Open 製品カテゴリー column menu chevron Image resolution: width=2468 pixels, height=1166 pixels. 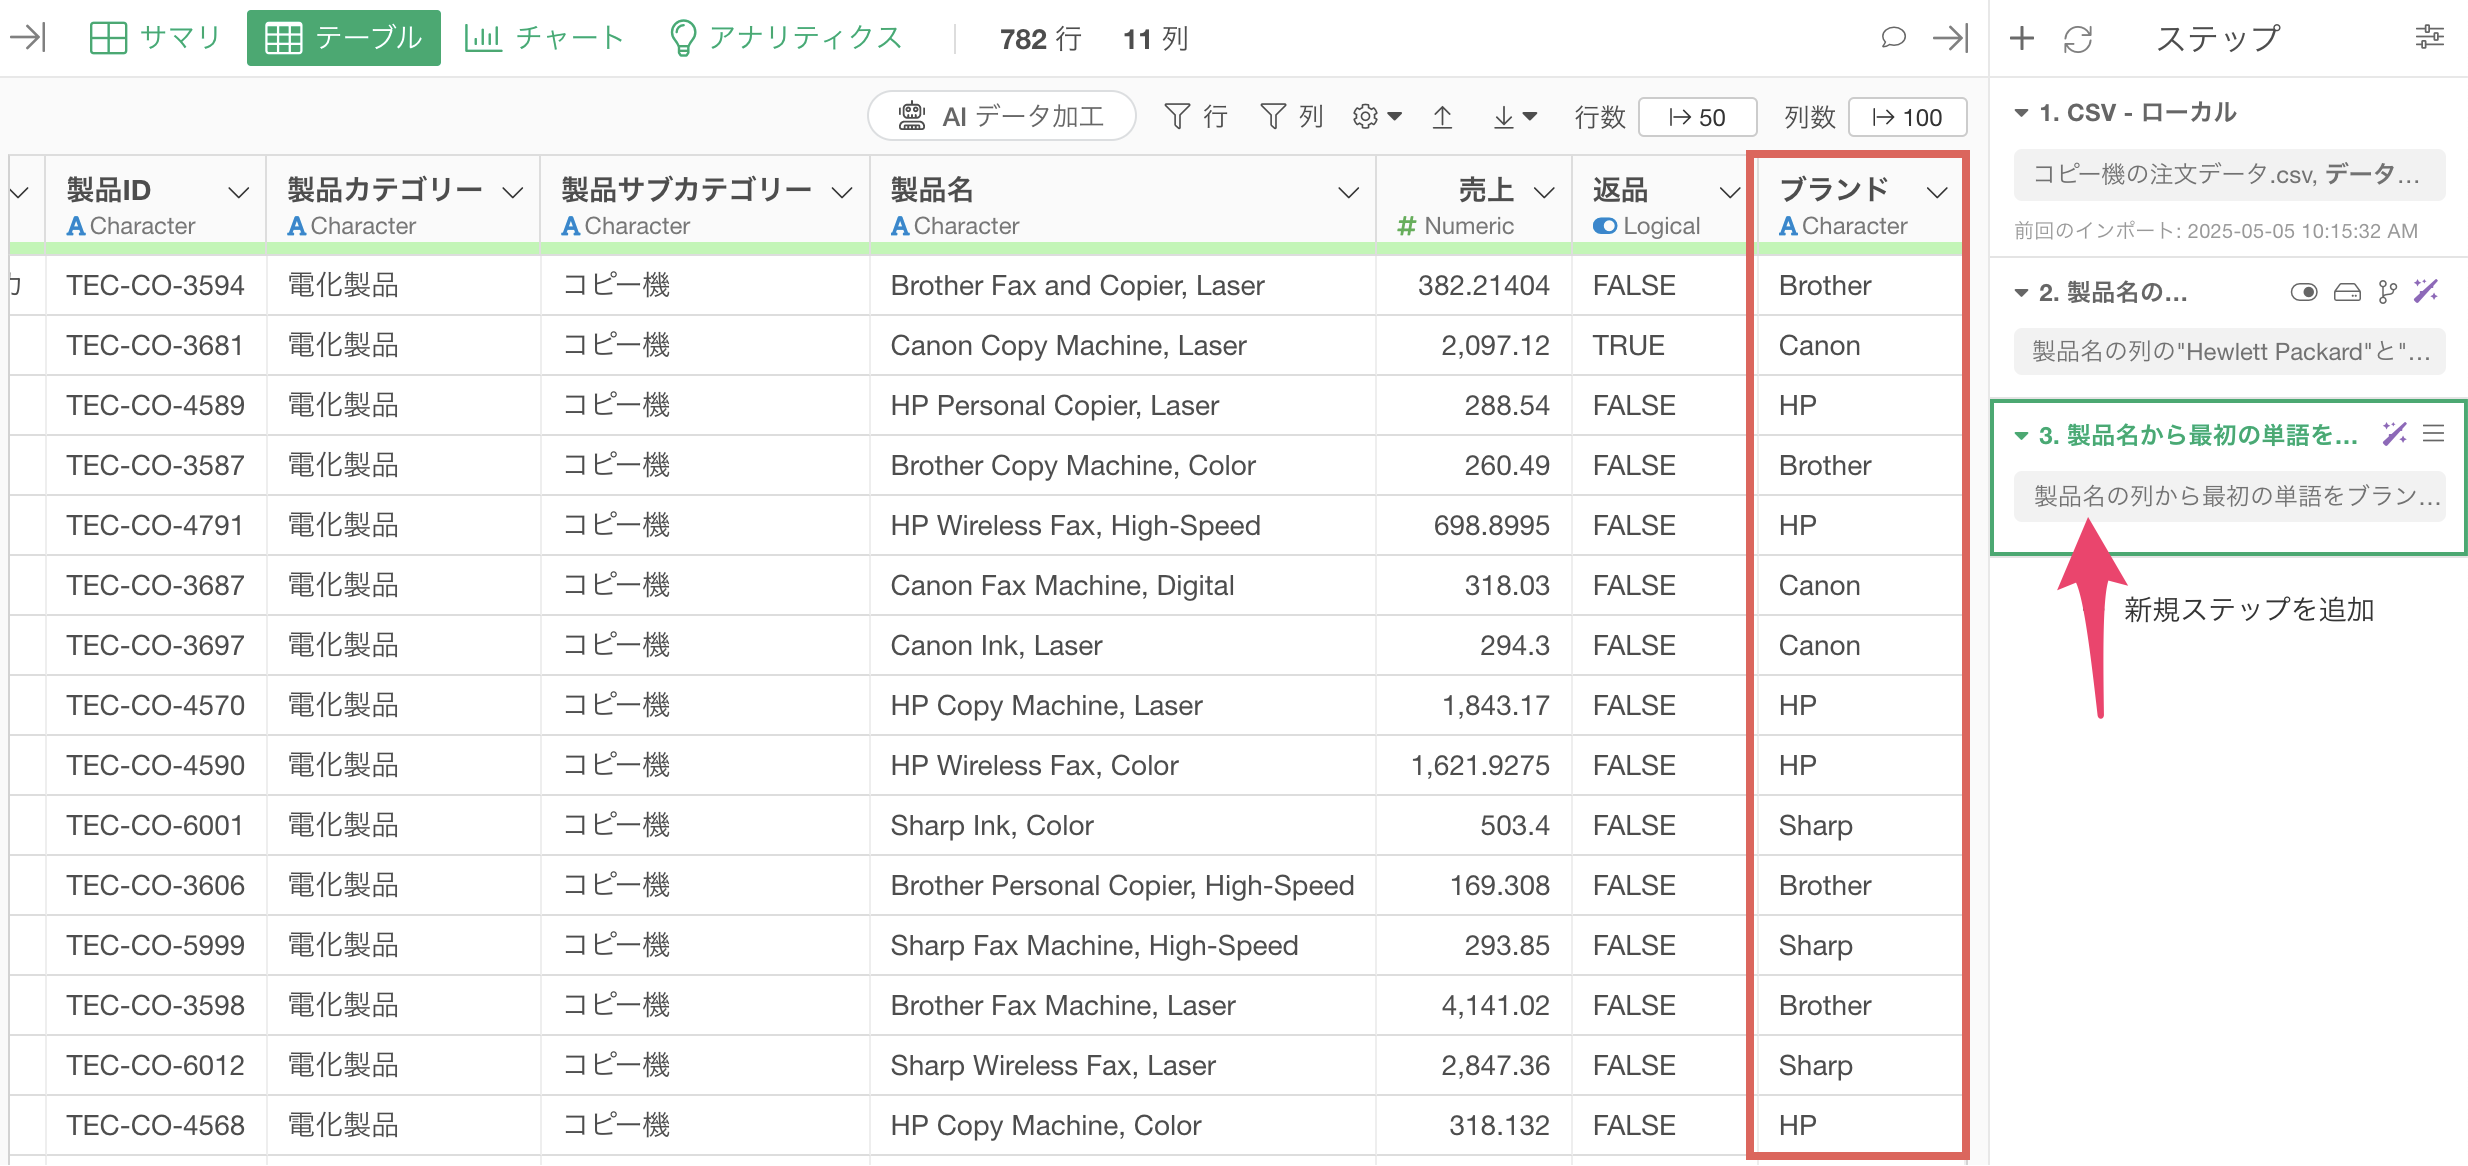[x=513, y=192]
